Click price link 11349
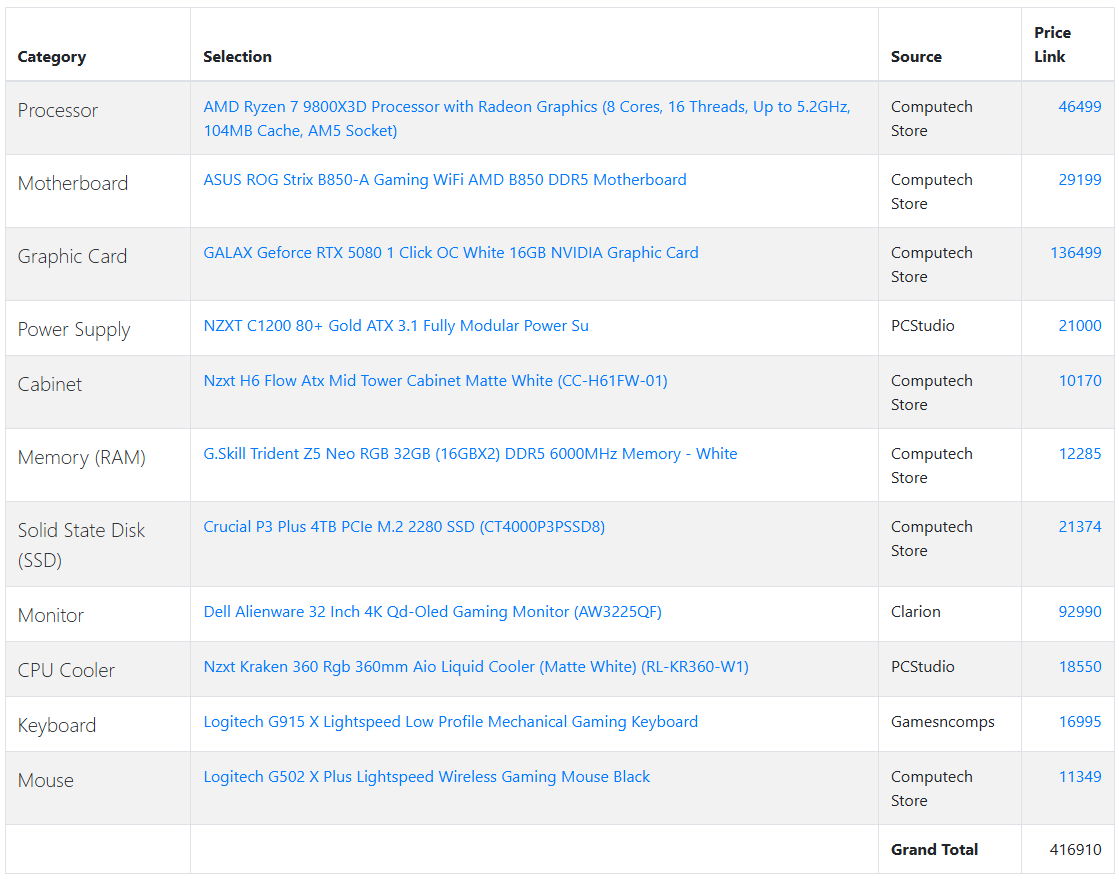The width and height of the screenshot is (1119, 879). (x=1080, y=776)
